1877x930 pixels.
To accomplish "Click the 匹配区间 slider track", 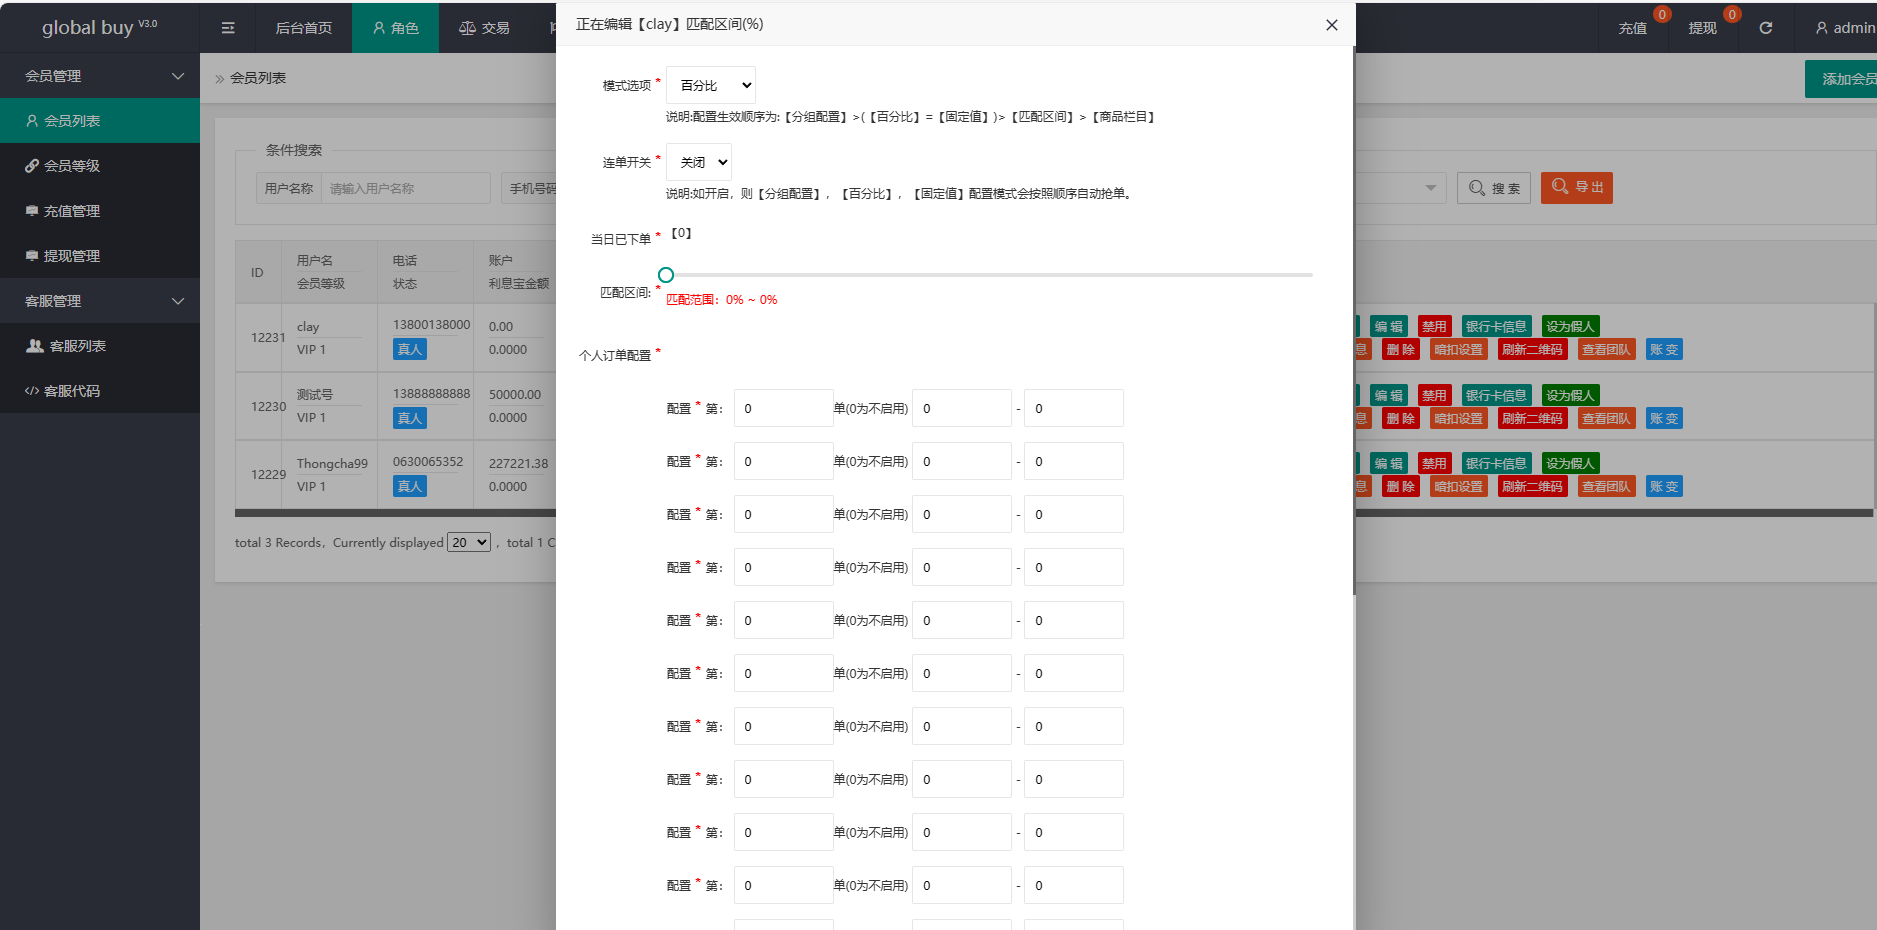I will pos(989,275).
